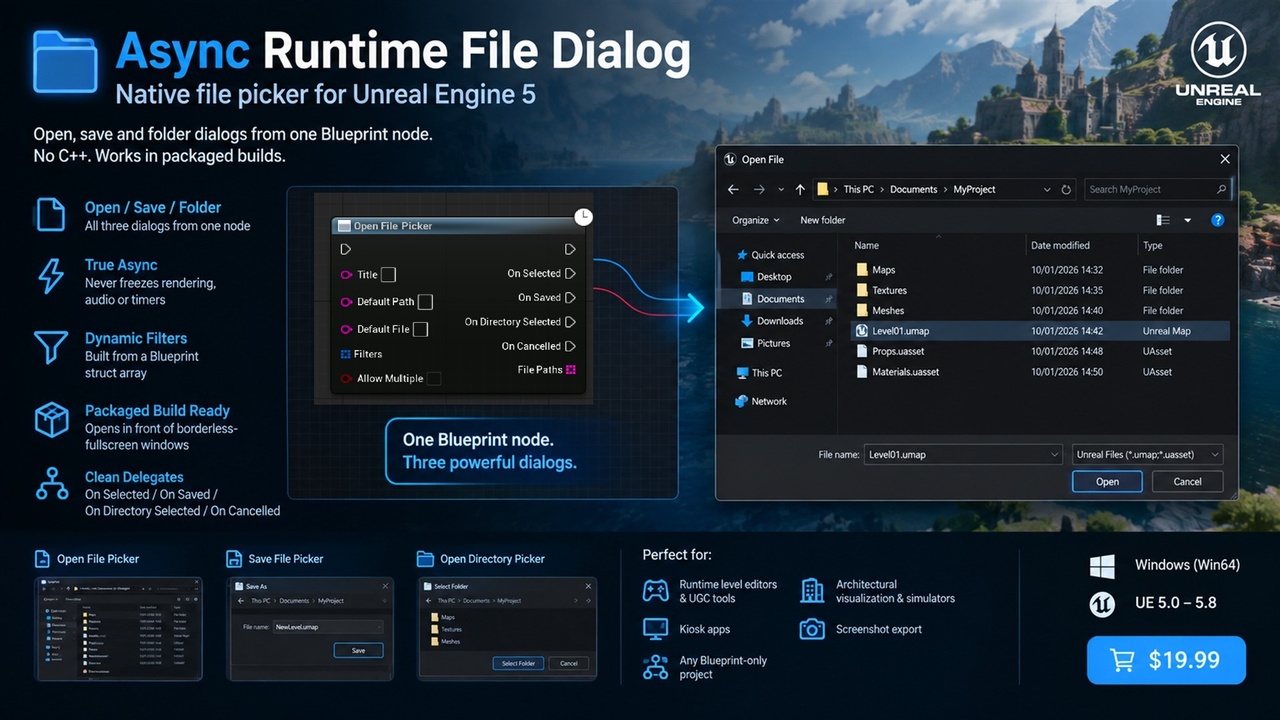
Task: Open Downloads in the sidebar
Action: tap(772, 321)
